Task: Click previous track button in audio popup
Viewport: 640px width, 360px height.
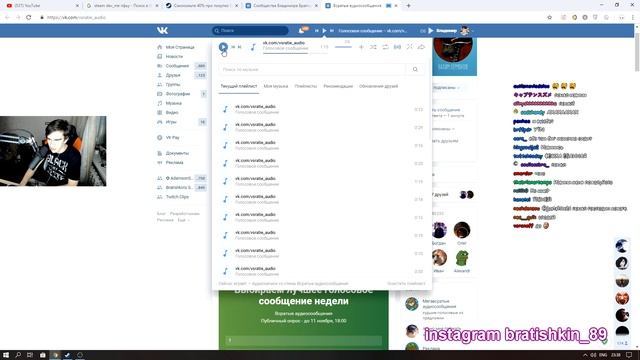Action: tap(233, 47)
